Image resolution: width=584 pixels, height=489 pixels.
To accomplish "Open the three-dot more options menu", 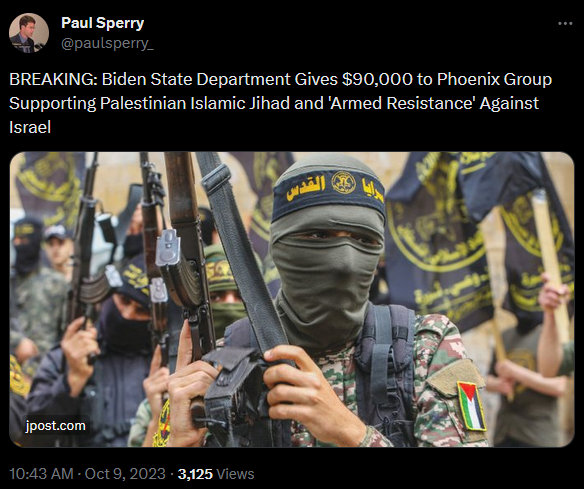I will coord(565,23).
